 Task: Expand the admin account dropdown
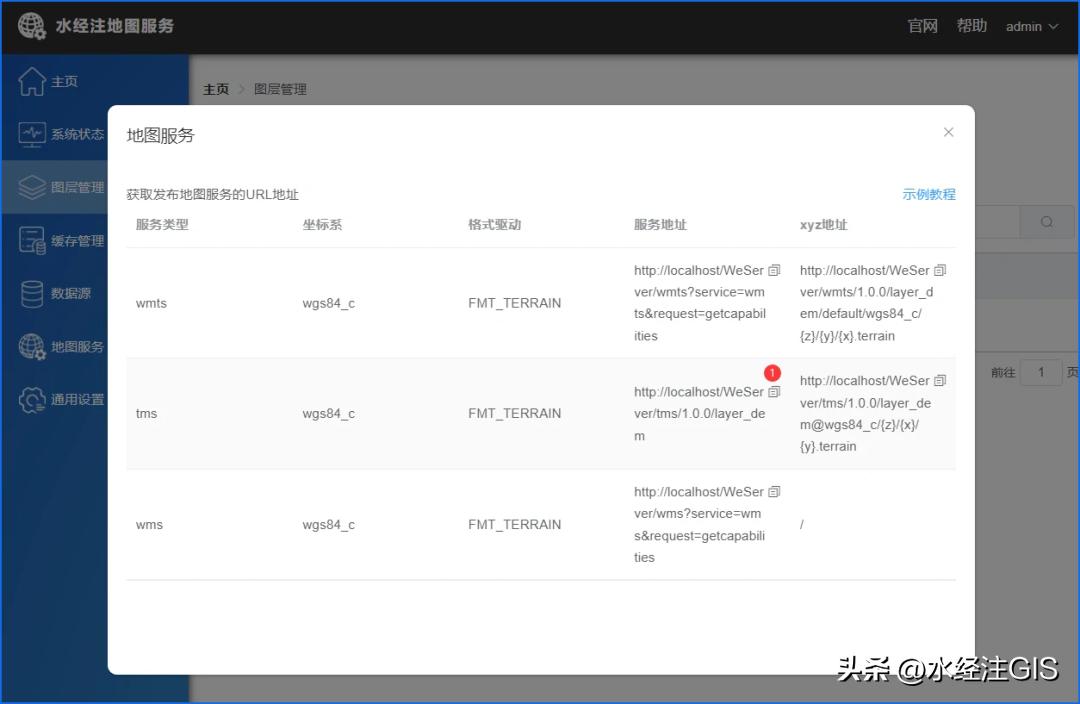pyautogui.click(x=1031, y=26)
